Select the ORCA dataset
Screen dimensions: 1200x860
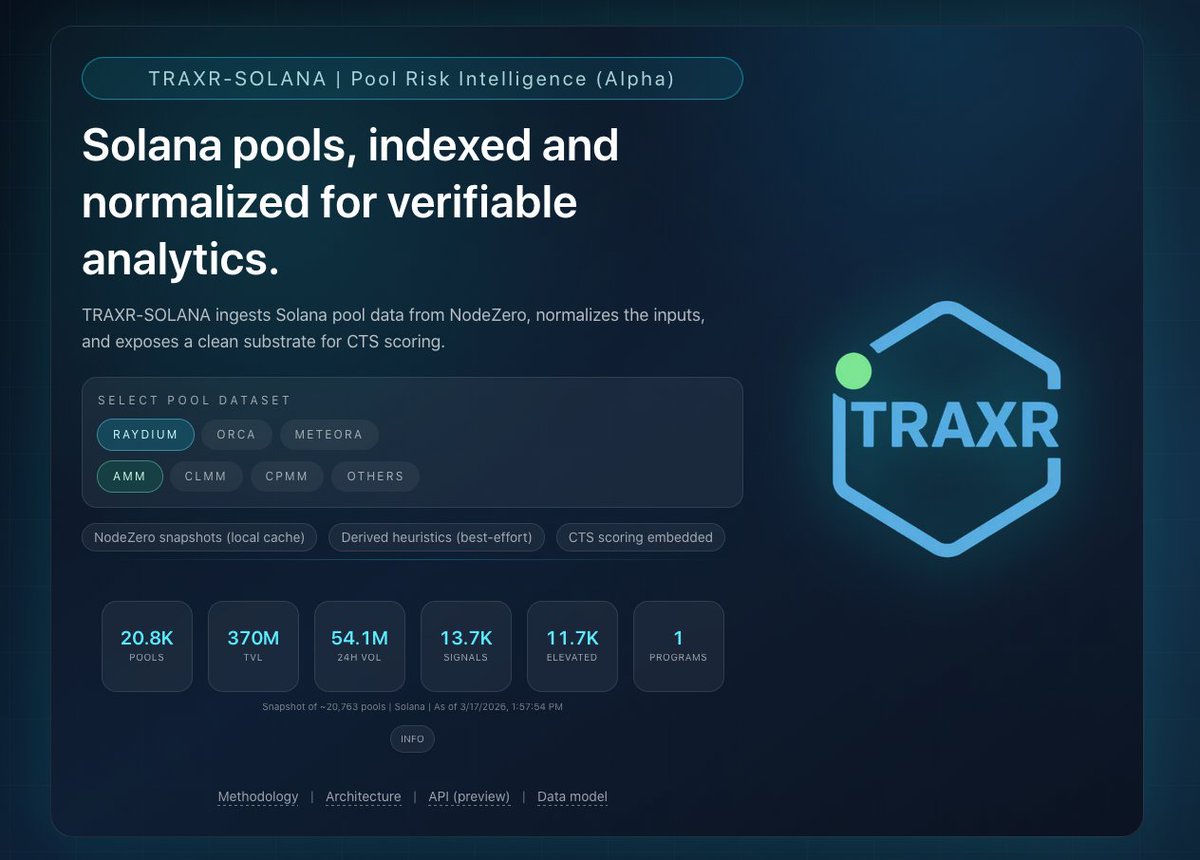(x=236, y=435)
